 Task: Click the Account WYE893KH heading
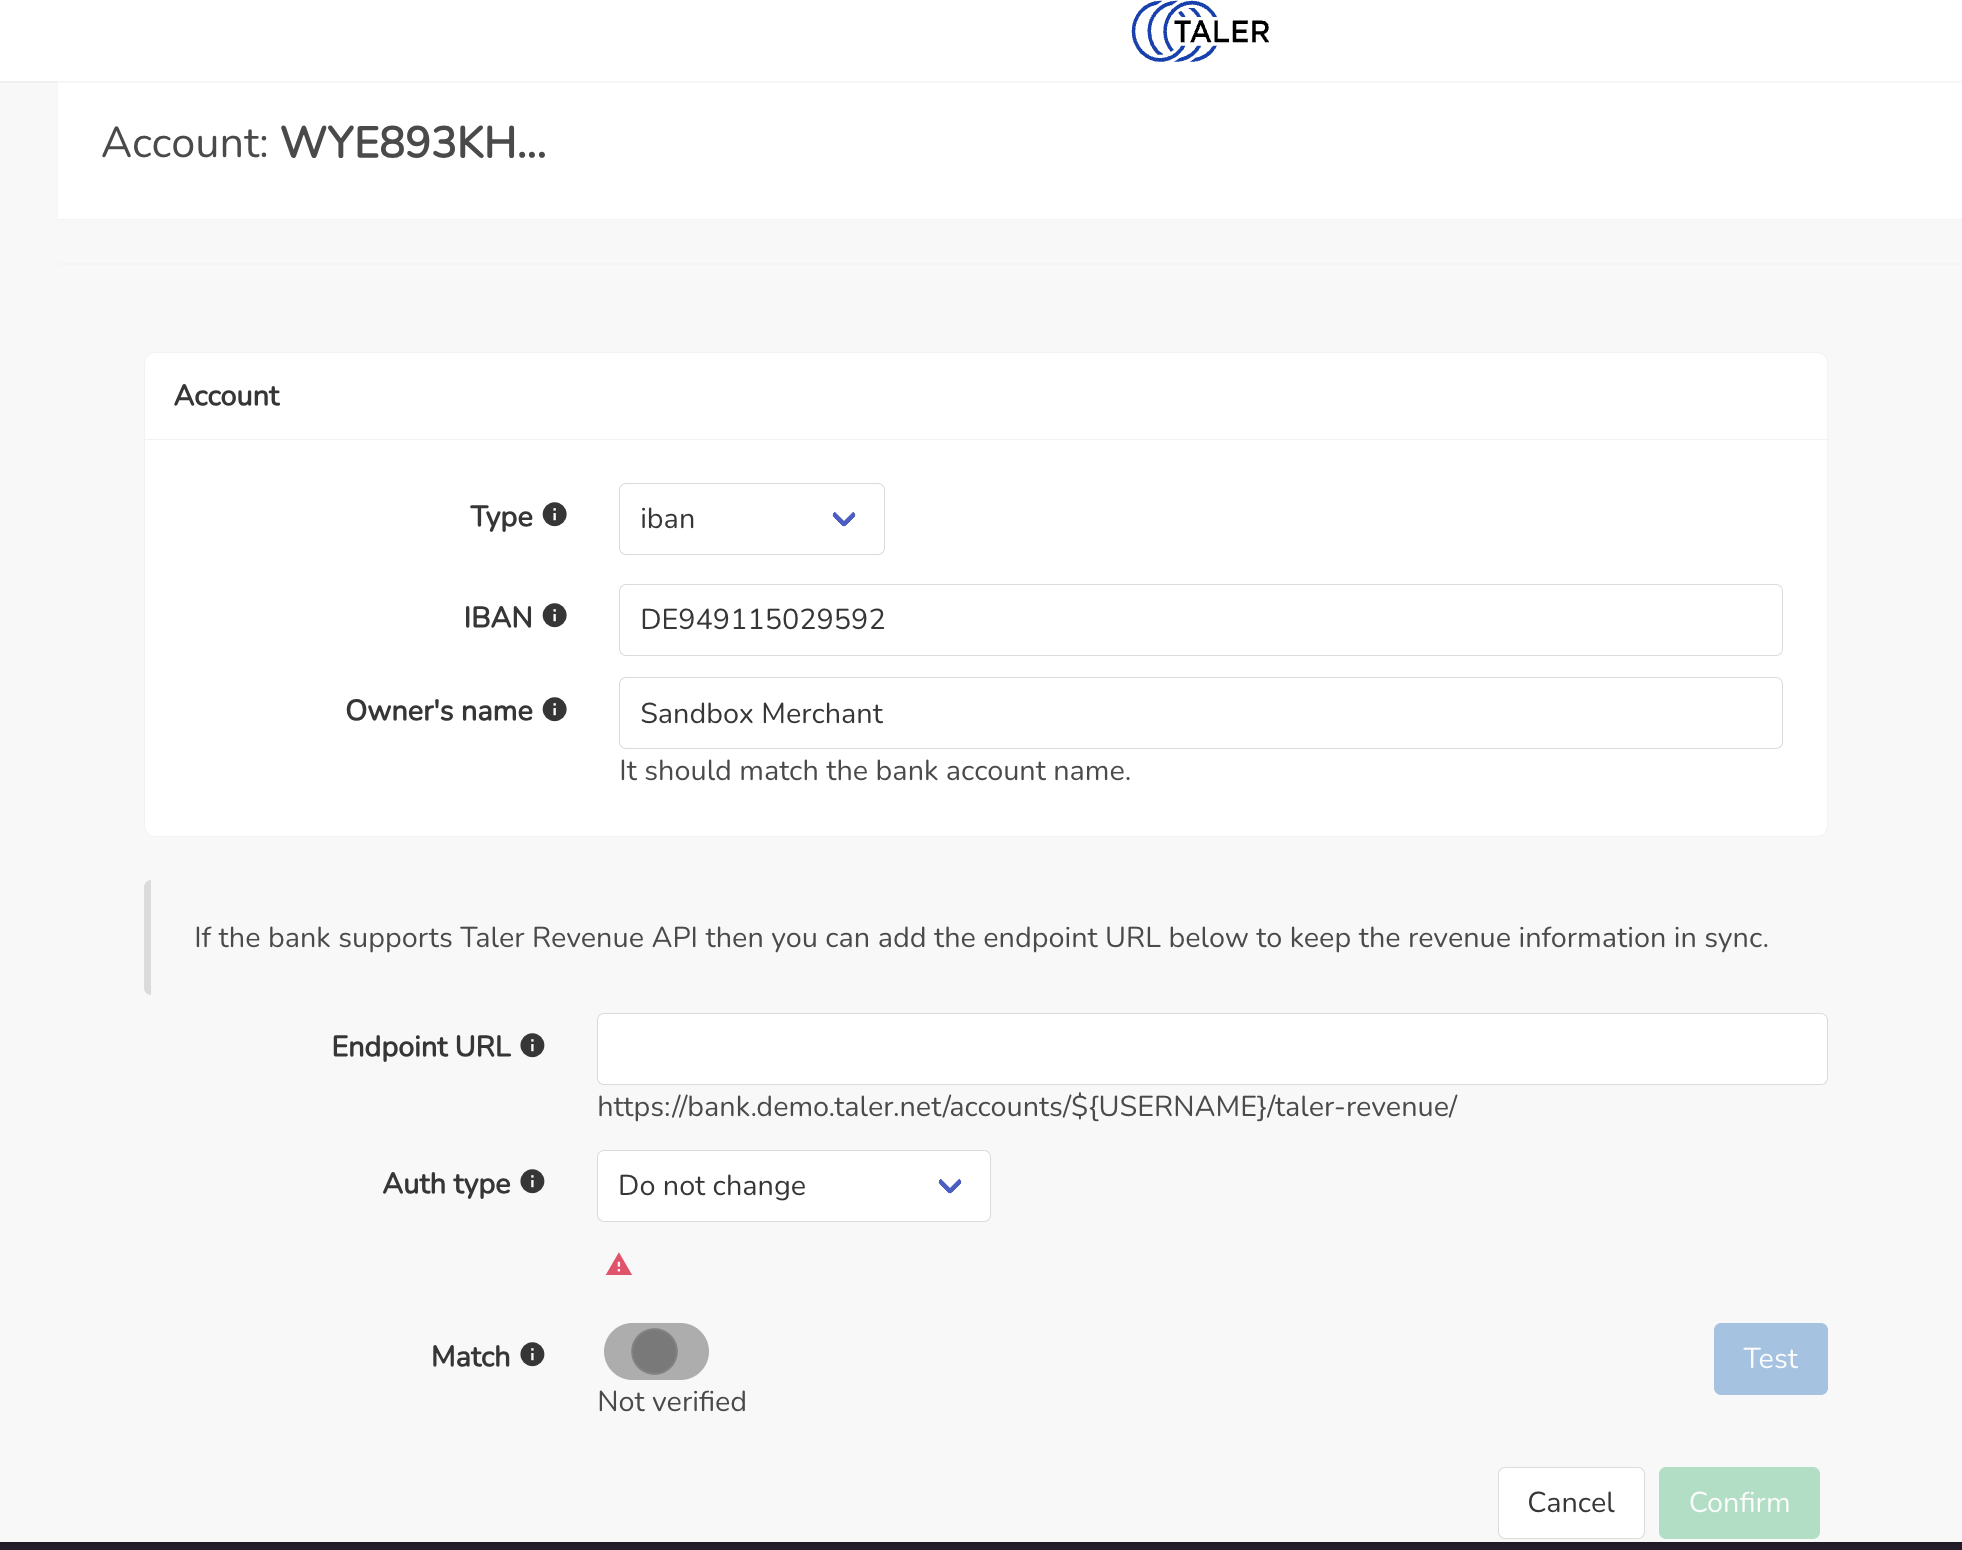pos(324,143)
